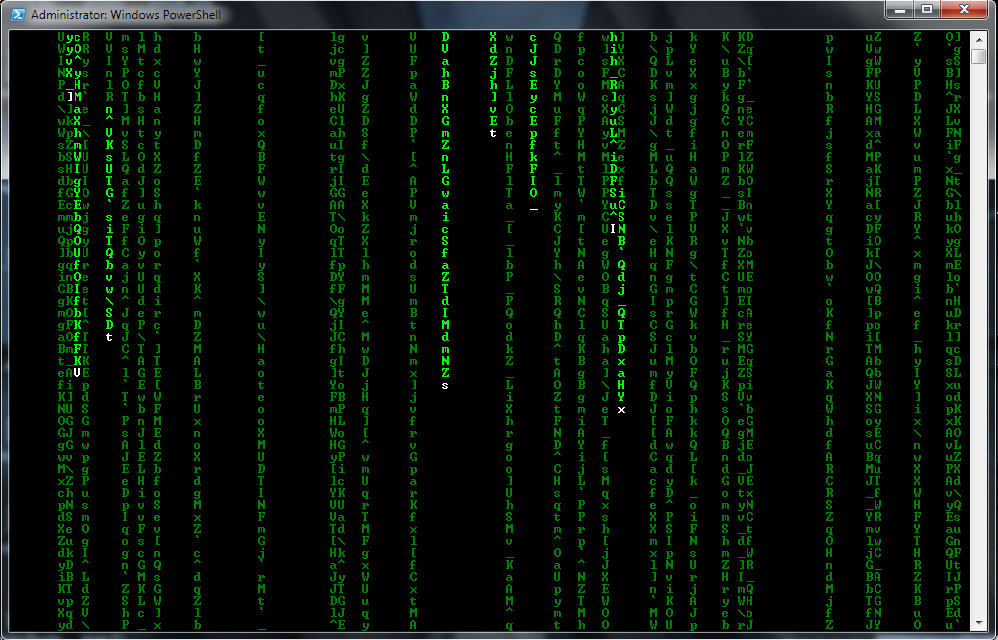The width and height of the screenshot is (998, 640).
Task: Click the white 'x' below bright 'HY'
Action: pyautogui.click(x=621, y=410)
